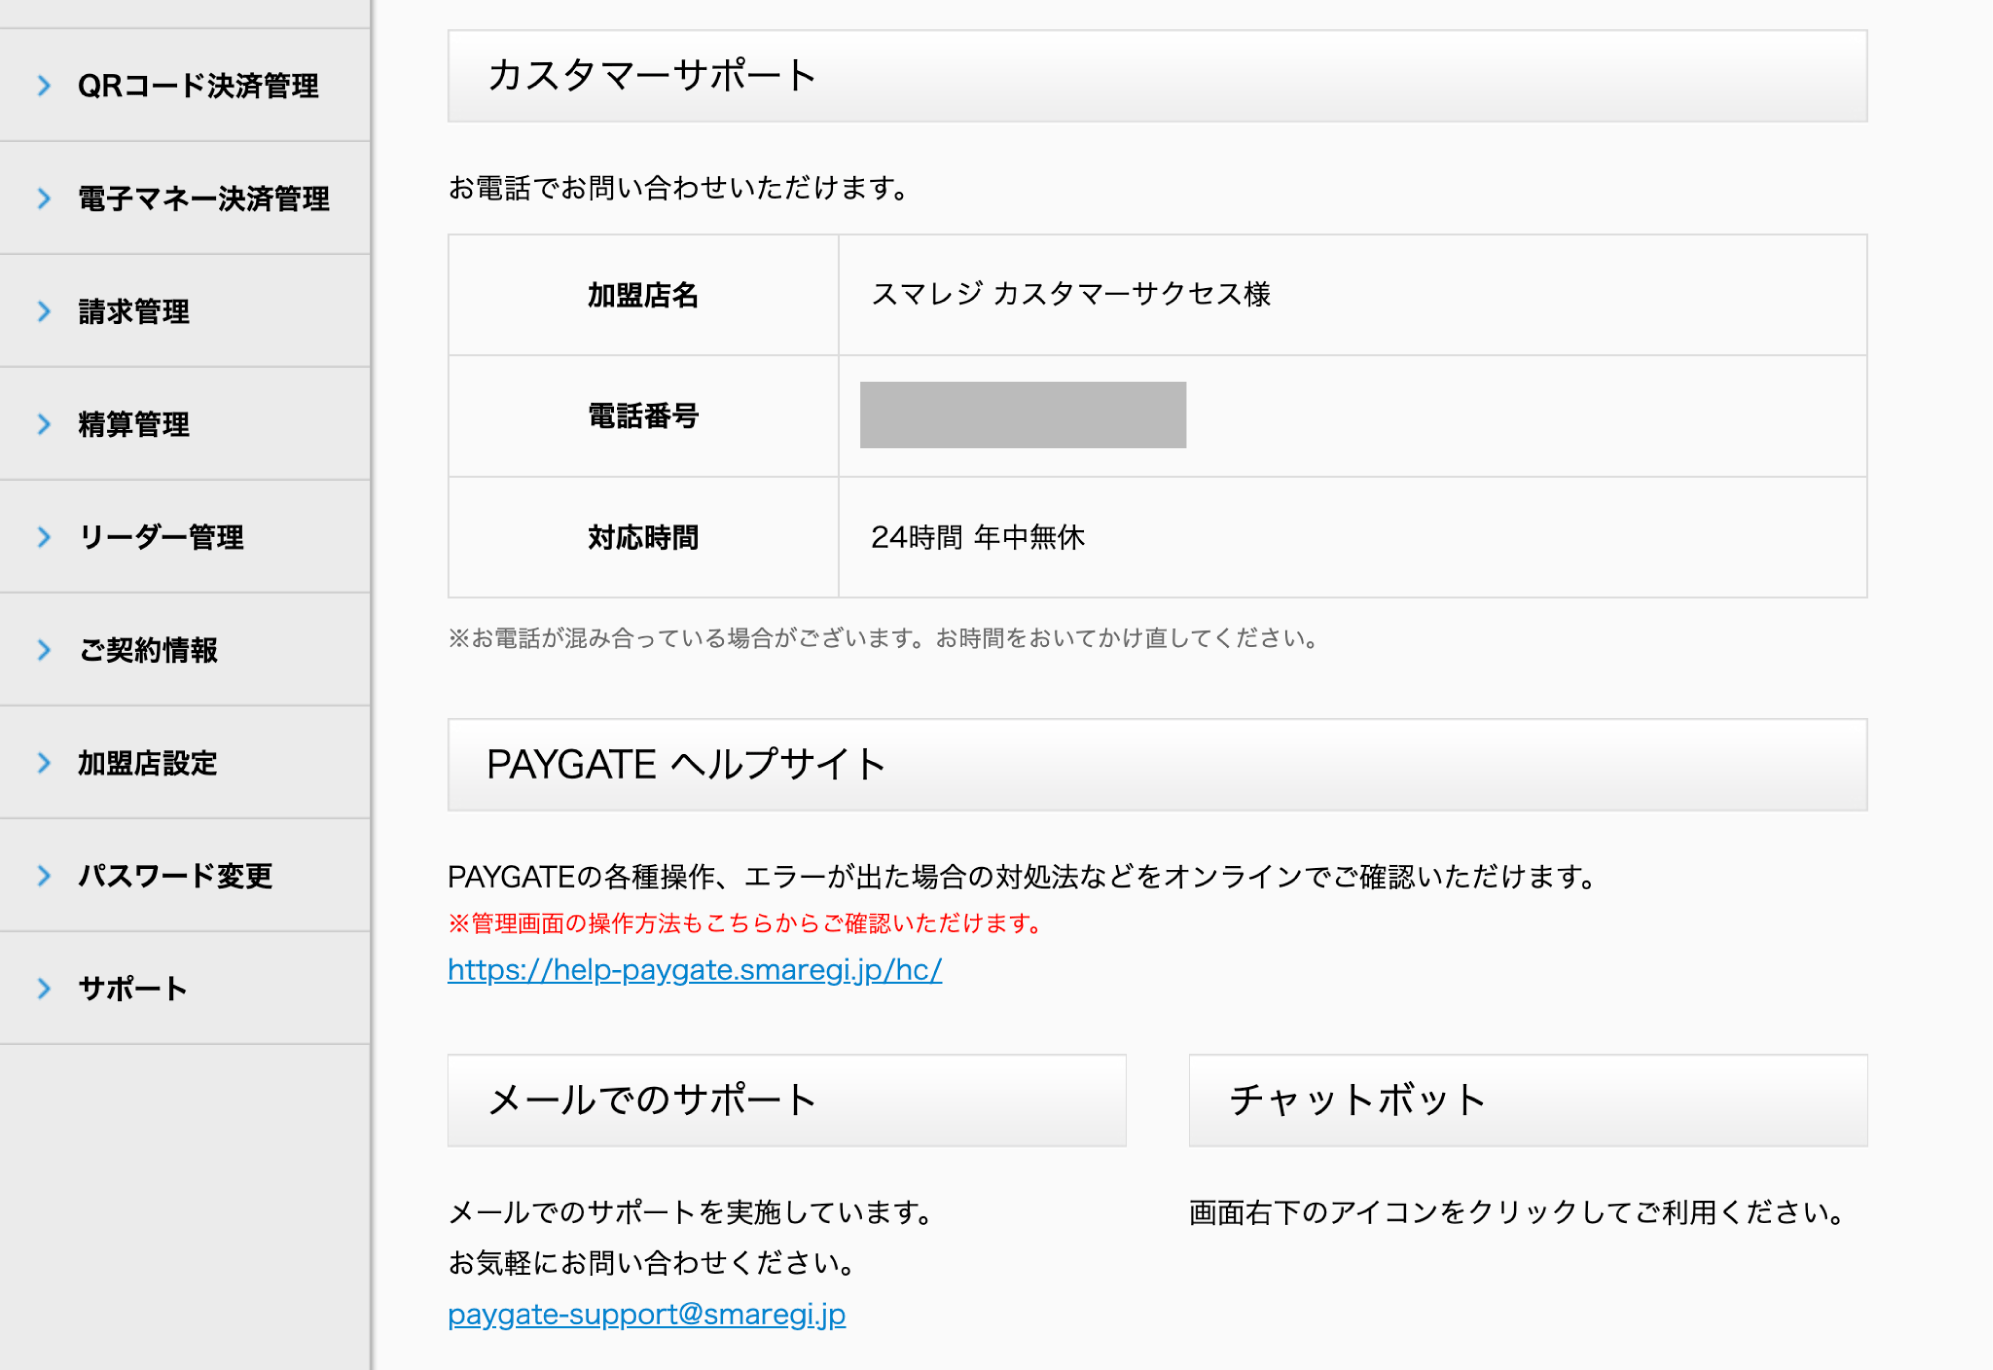This screenshot has width=1993, height=1370.
Task: Click text メールでのサポートを実施しています。
Action: pyautogui.click(x=690, y=1213)
